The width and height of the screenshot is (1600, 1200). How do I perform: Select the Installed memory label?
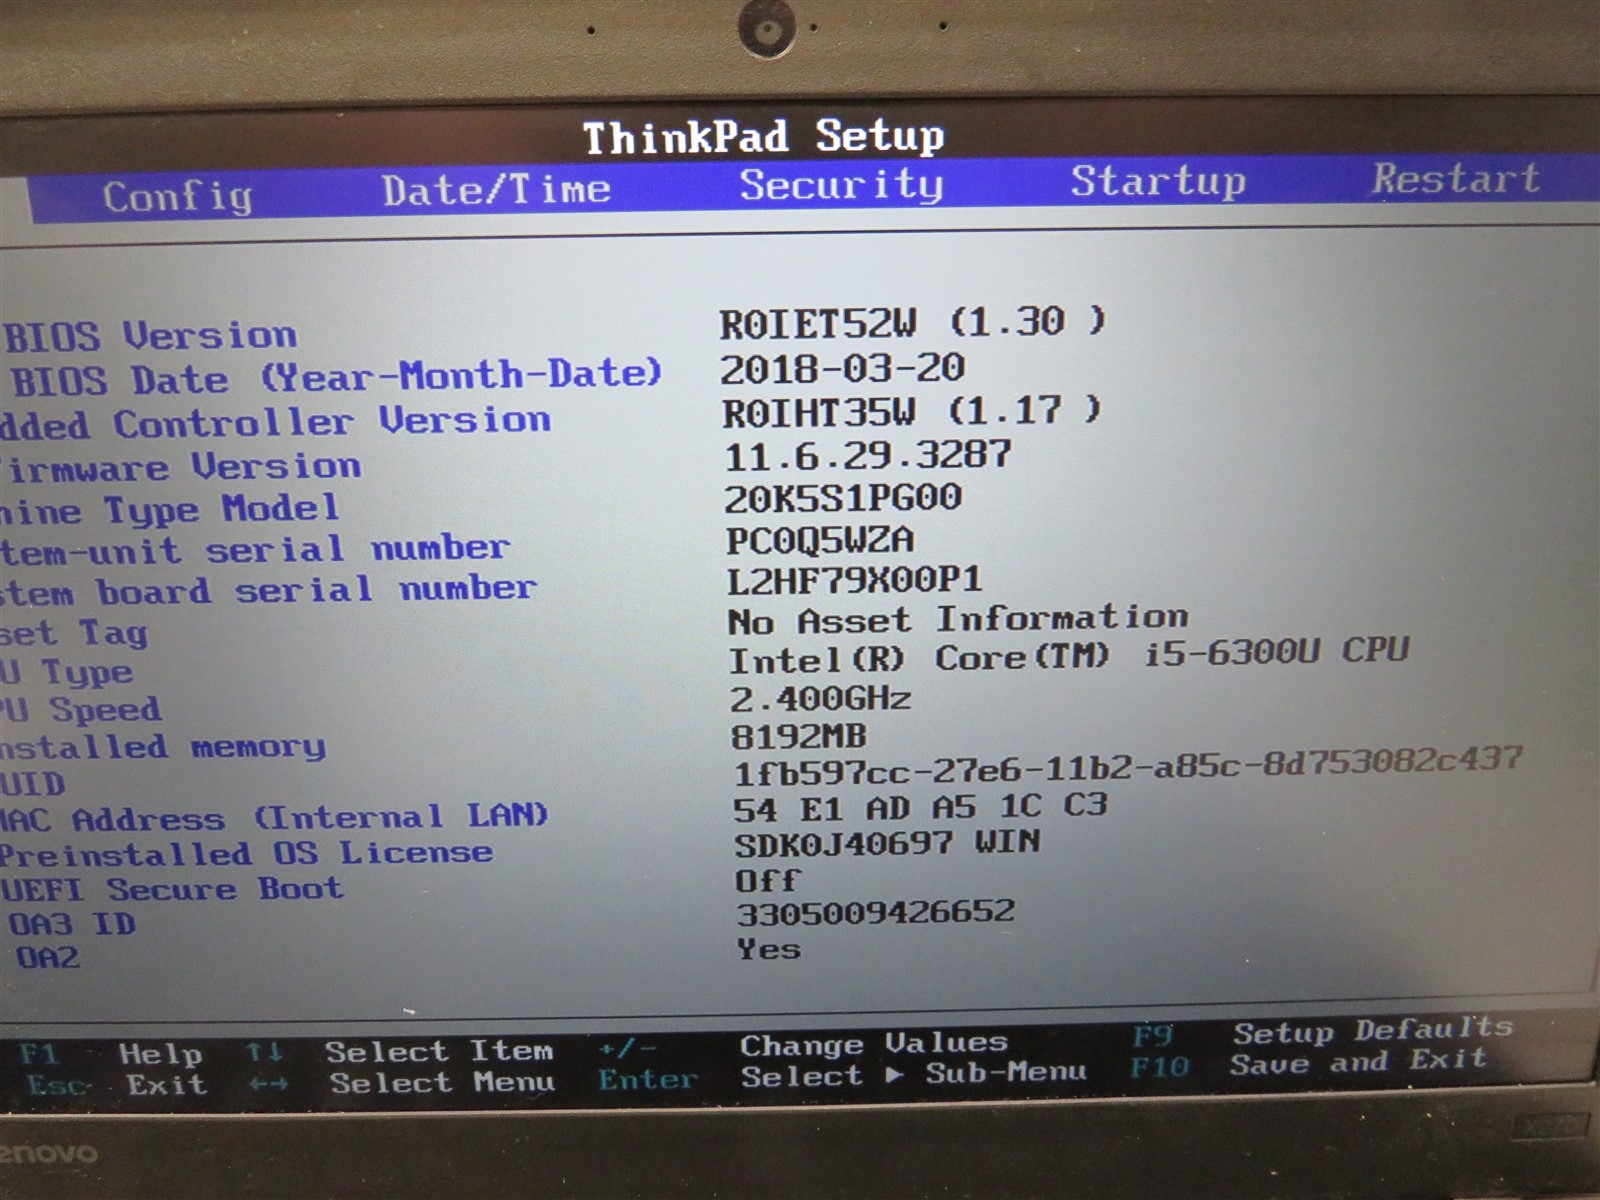pyautogui.click(x=163, y=747)
